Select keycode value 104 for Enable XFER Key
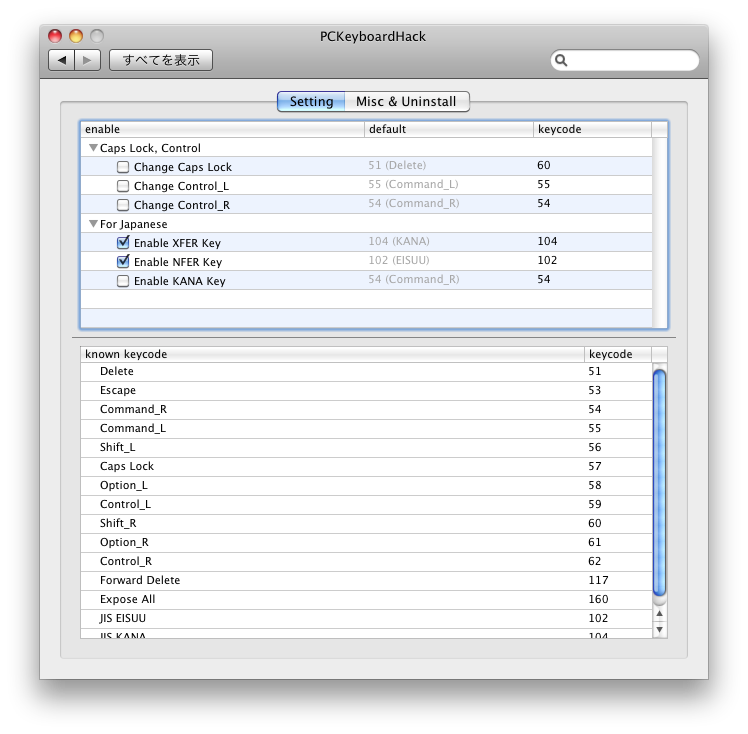Image resolution: width=748 pixels, height=734 pixels. click(547, 241)
